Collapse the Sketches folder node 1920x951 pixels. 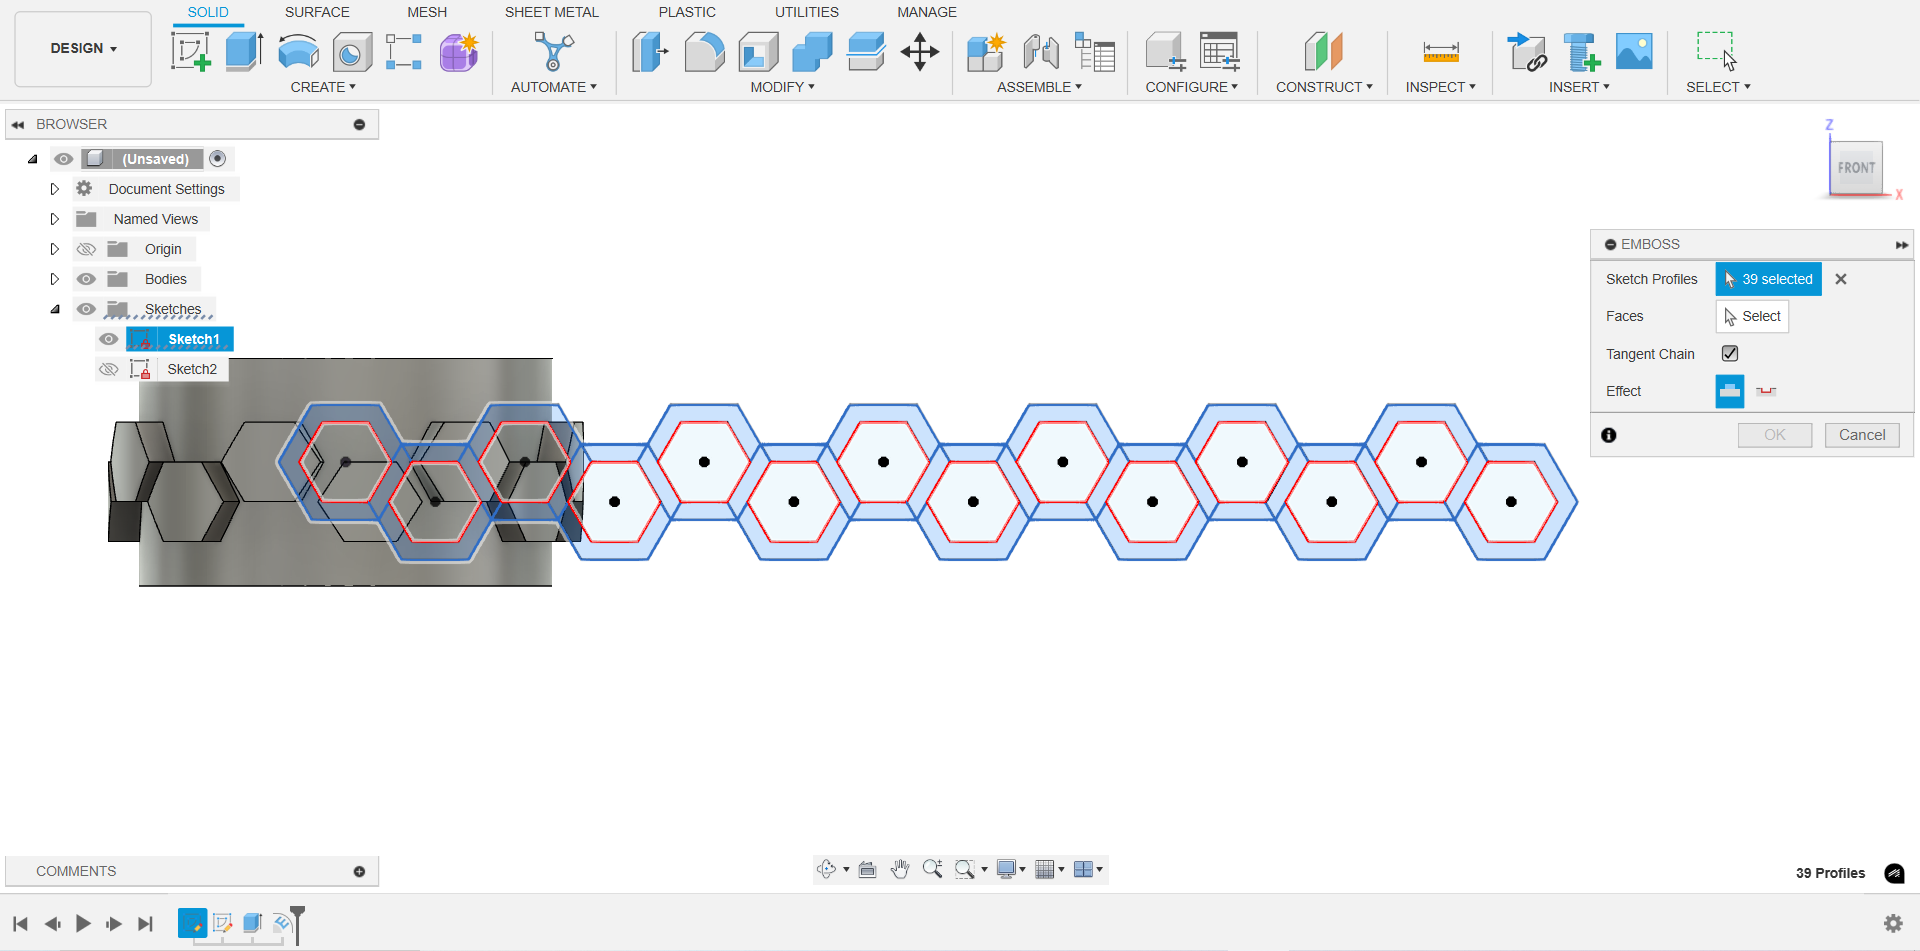pos(55,309)
